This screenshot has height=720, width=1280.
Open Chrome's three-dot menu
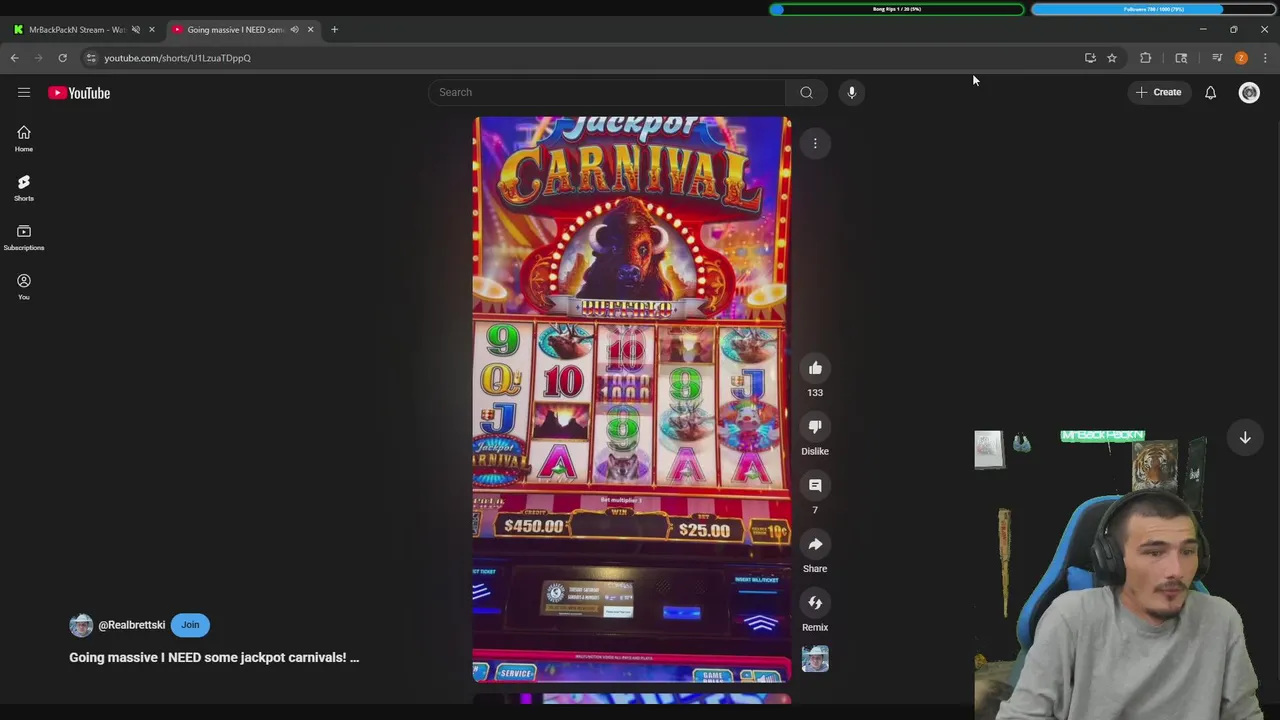click(x=1265, y=58)
